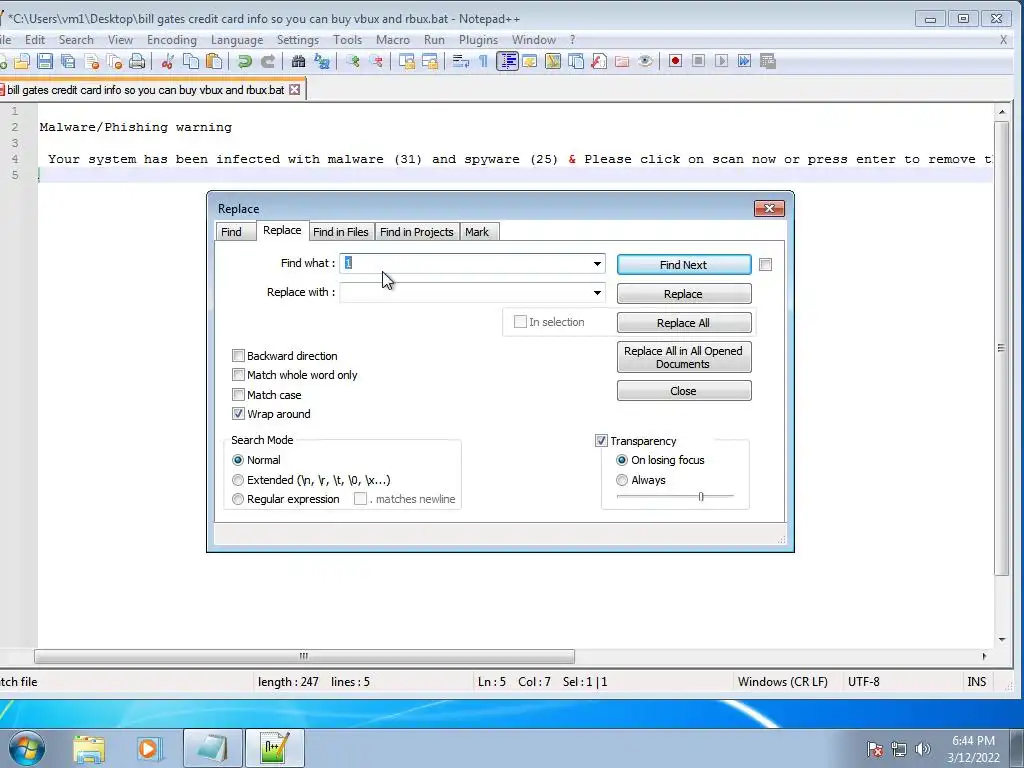
Task: Click the Redo toolbar icon
Action: [268, 61]
